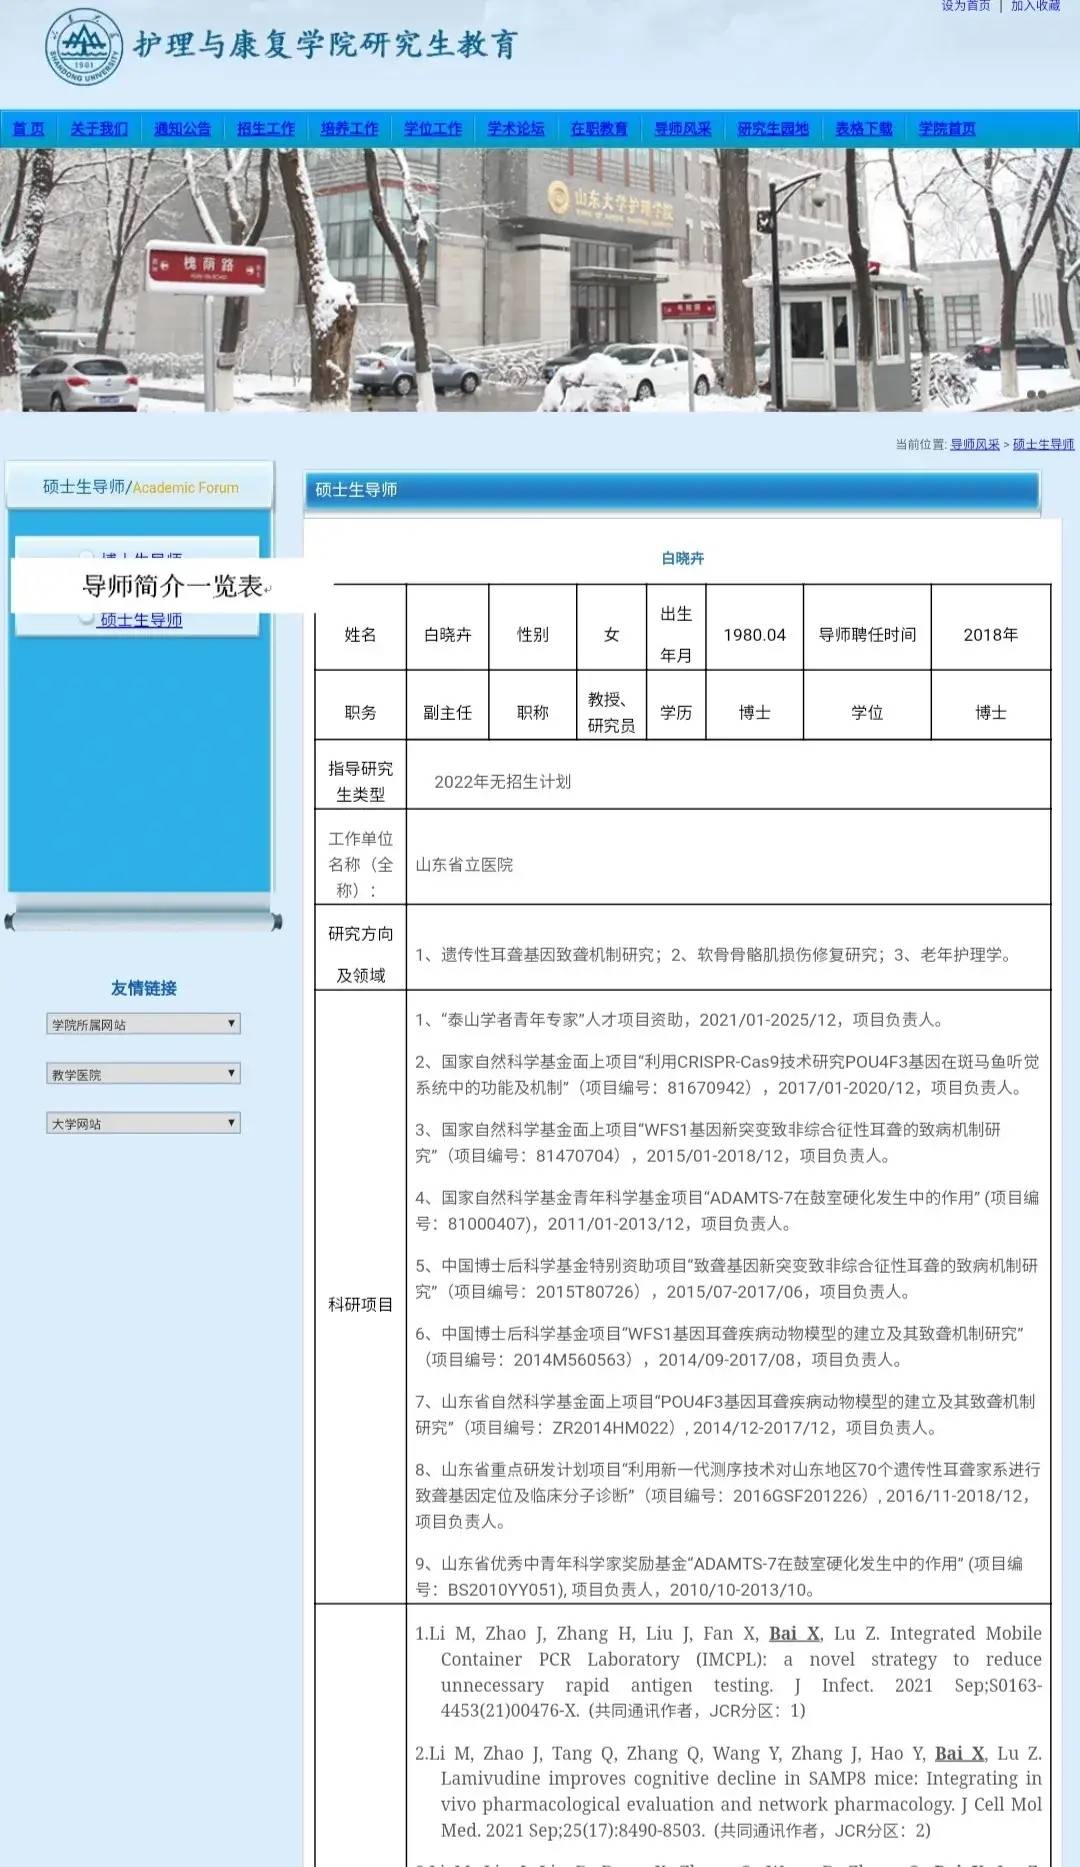The width and height of the screenshot is (1080, 1867).
Task: Open 研究生园地 in navigation
Action: (773, 129)
